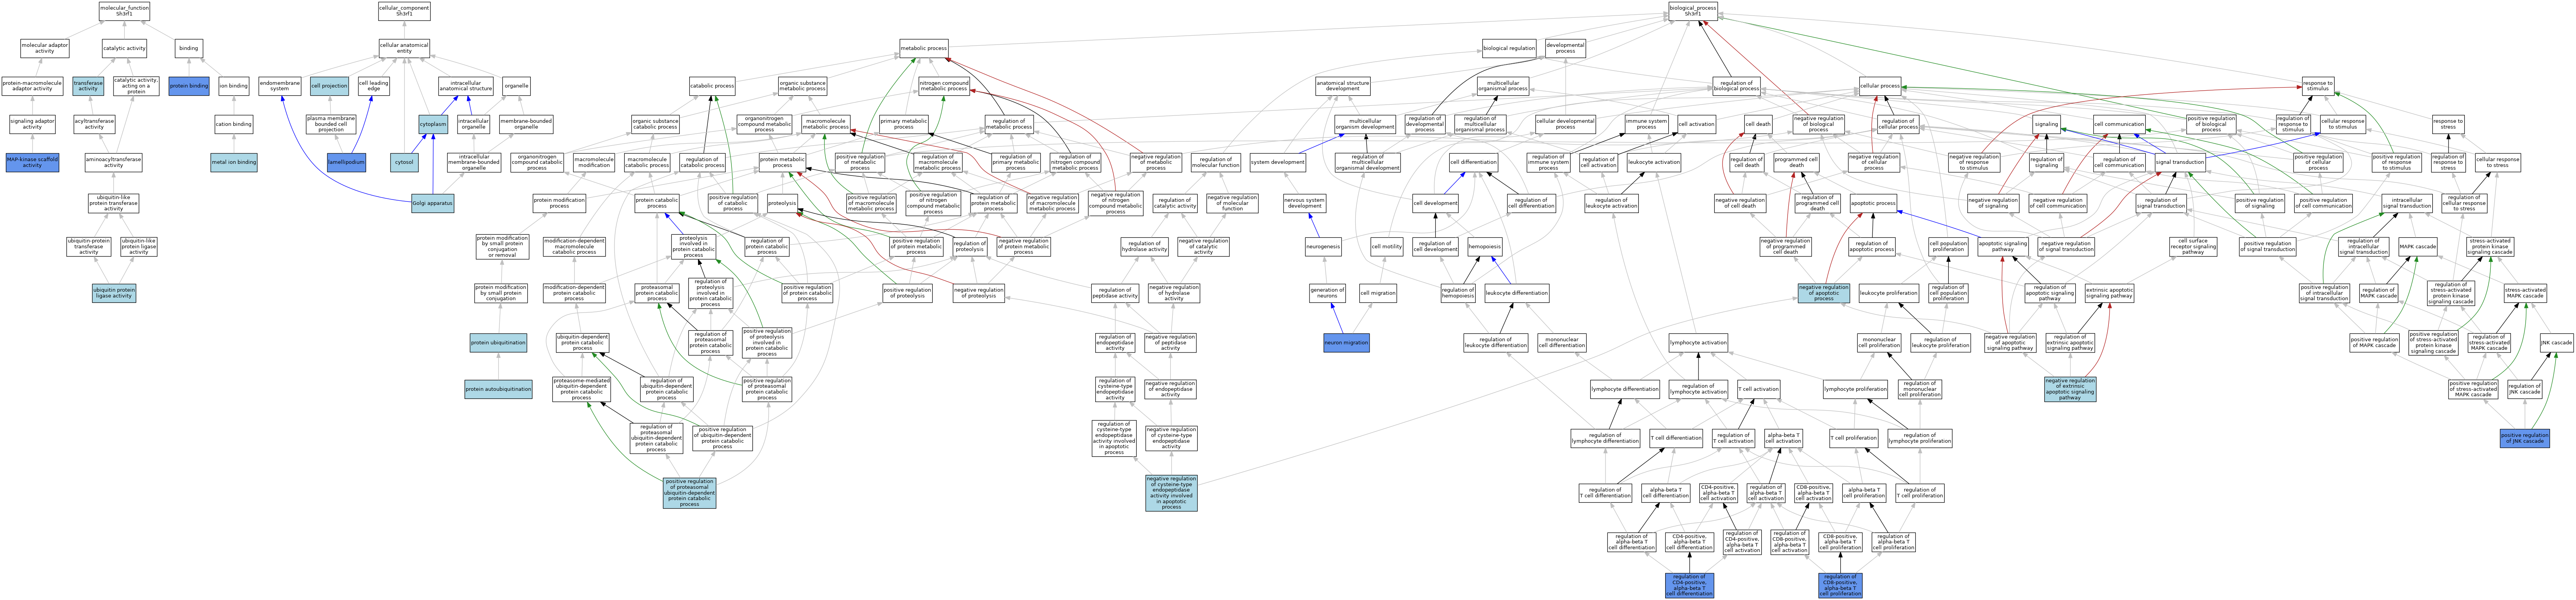Viewport: 2576px width, 600px height.
Task: Click the 'intracellular anatomical structure' node
Action: click(x=466, y=86)
